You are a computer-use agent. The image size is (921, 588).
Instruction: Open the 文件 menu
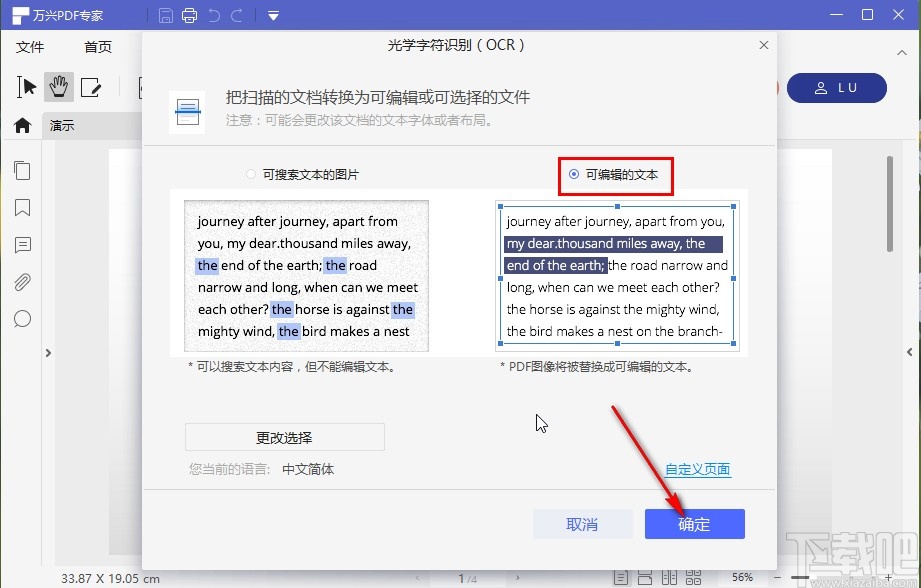point(31,46)
